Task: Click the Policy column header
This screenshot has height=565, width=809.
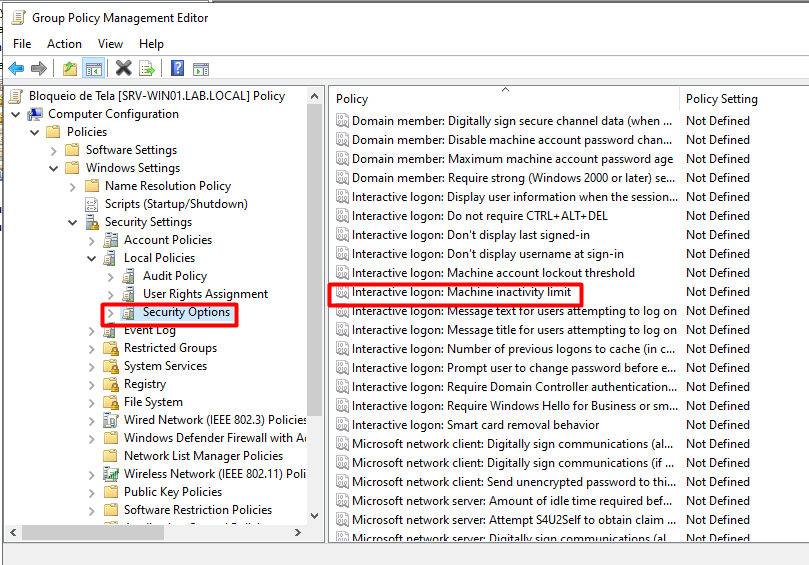Action: (353, 99)
